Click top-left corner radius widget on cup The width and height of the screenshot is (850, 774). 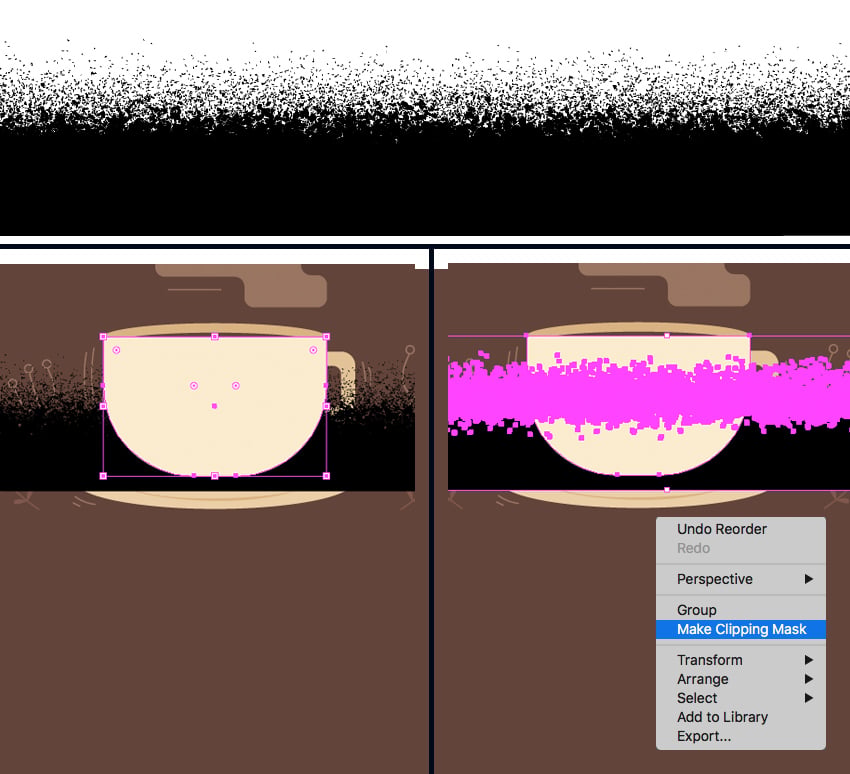pyautogui.click(x=116, y=350)
